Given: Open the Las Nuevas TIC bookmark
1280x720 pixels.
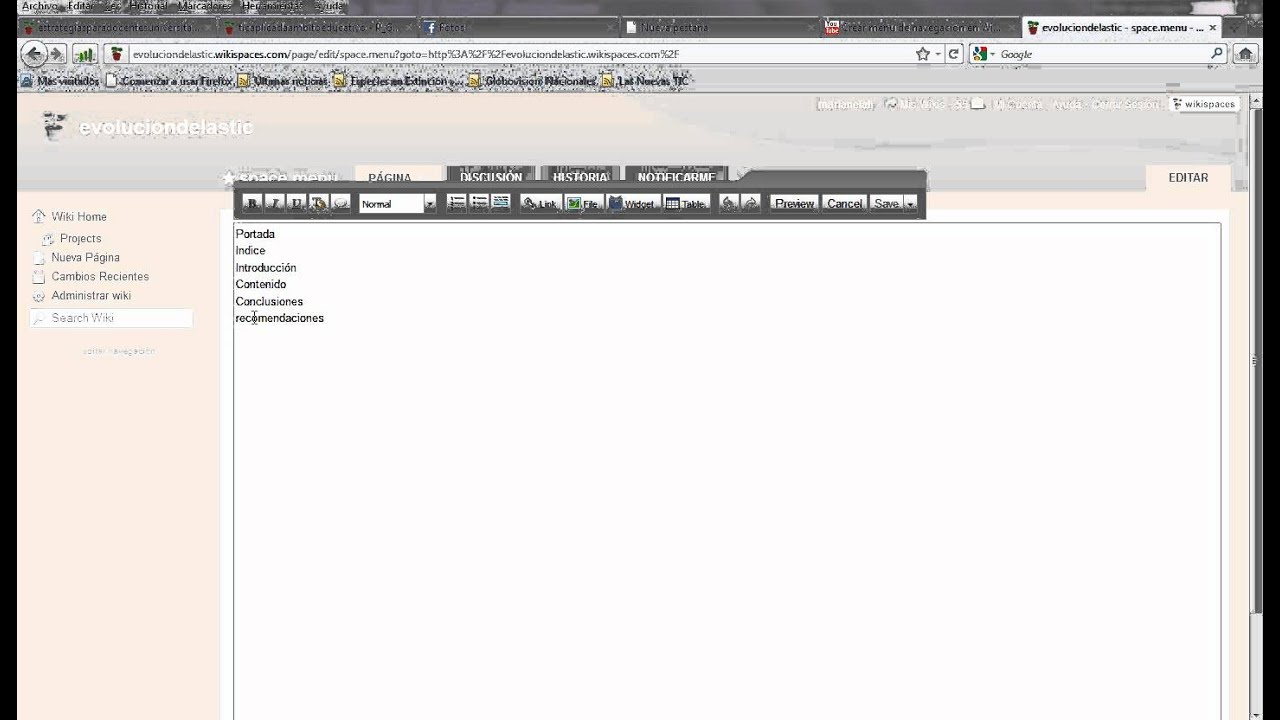Looking at the screenshot, I should point(645,80).
